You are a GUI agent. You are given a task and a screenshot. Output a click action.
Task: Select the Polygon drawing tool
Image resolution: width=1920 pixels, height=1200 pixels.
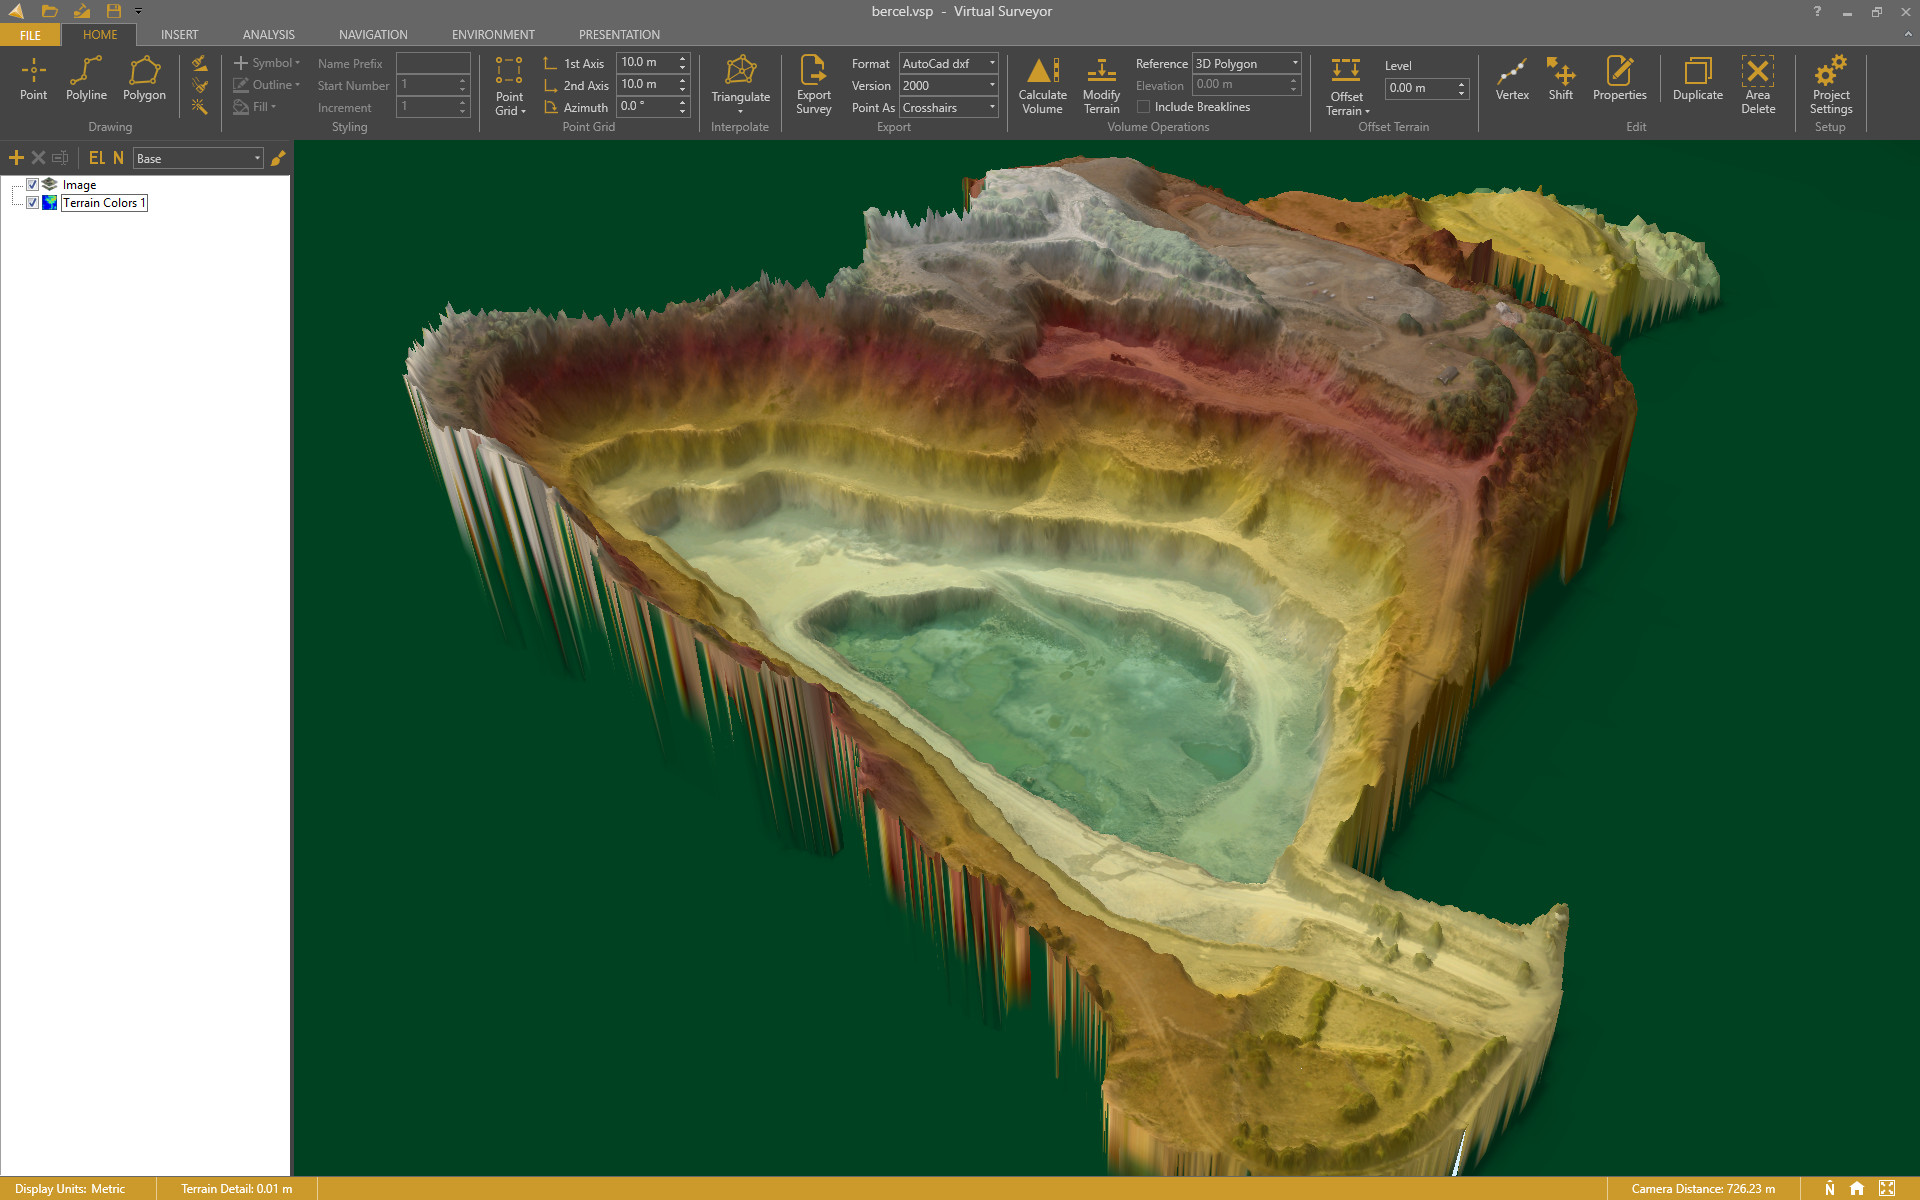point(144,78)
